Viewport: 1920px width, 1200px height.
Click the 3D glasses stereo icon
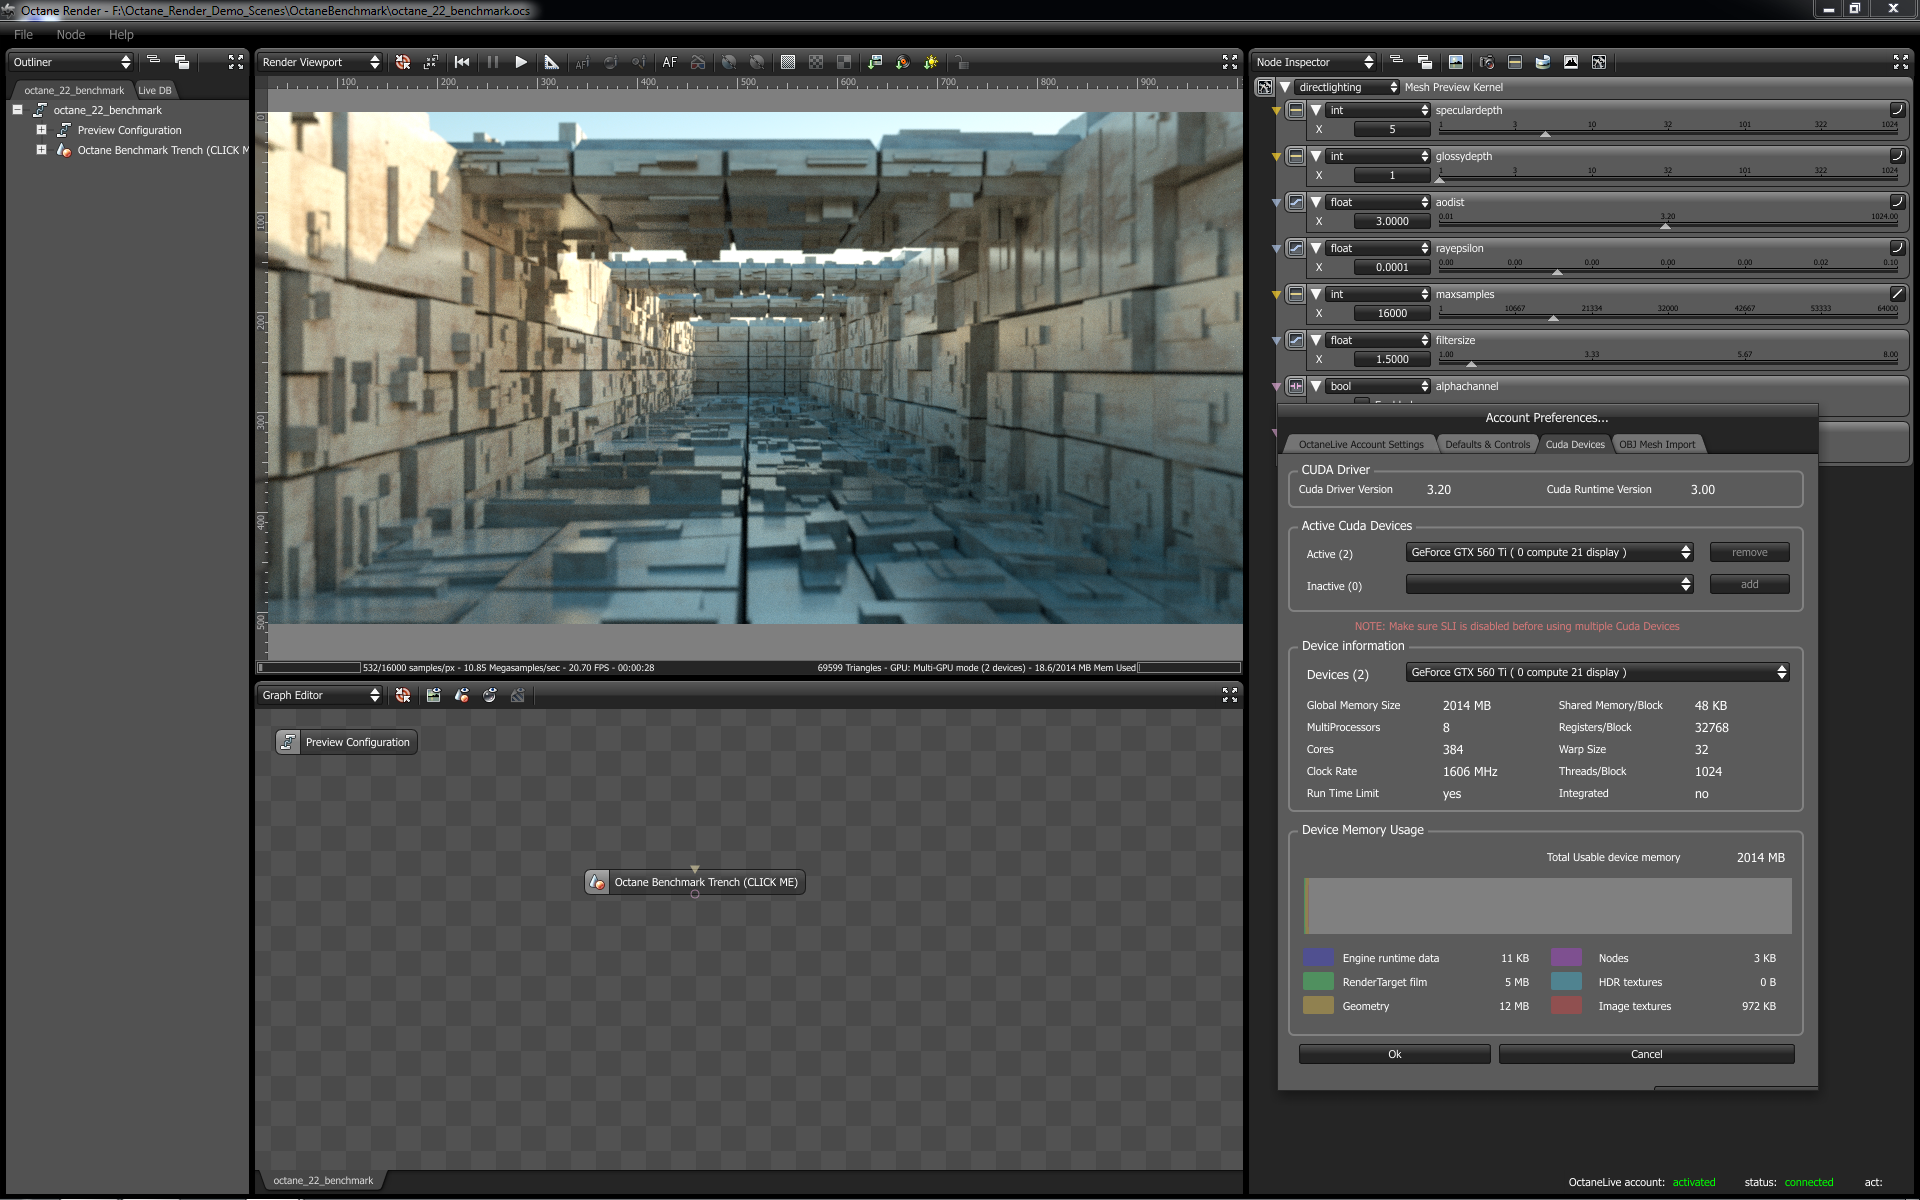698,62
